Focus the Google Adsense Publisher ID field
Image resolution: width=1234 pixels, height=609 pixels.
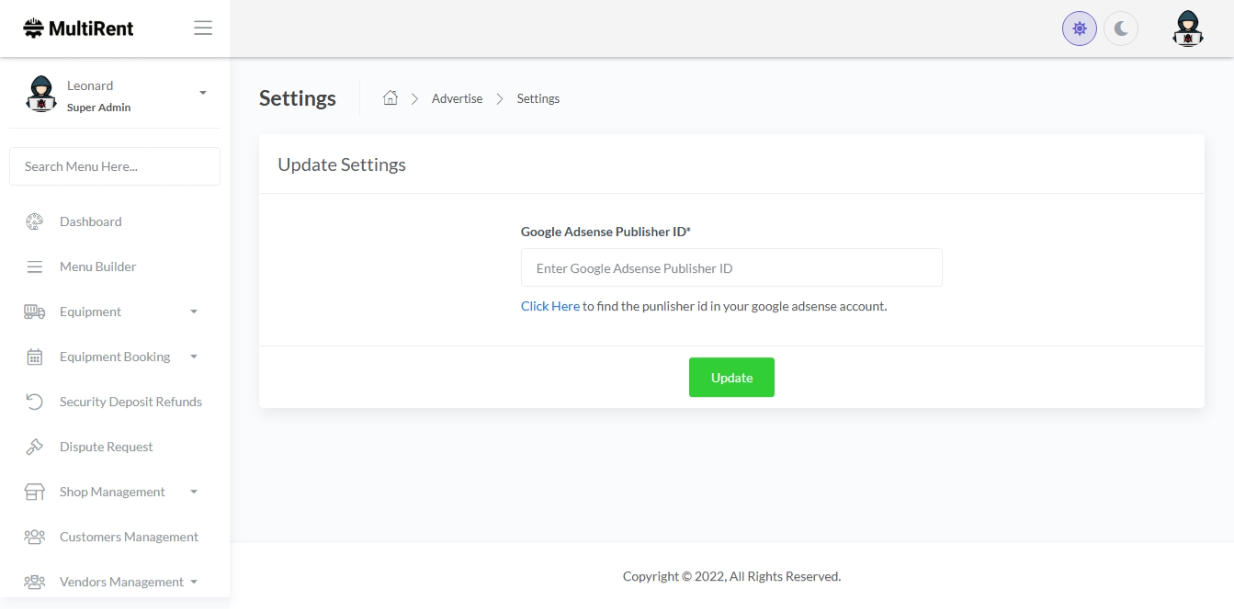731,268
